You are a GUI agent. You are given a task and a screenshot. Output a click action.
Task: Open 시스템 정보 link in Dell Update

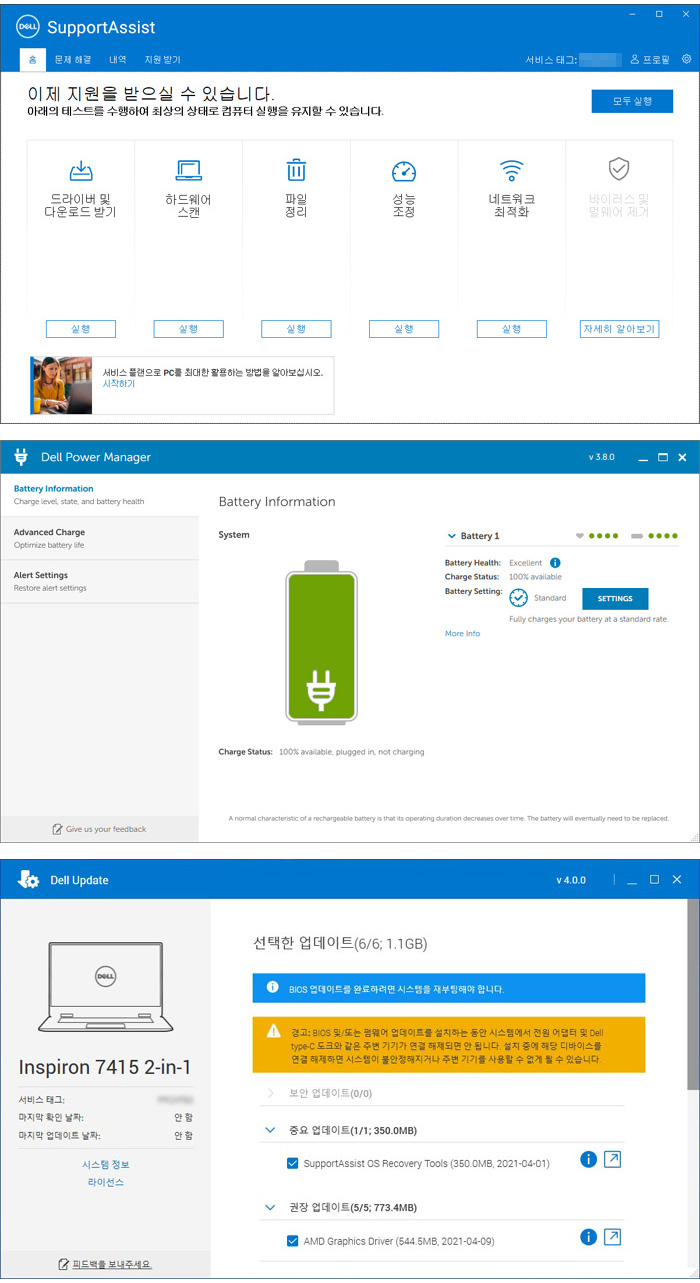click(x=105, y=1165)
